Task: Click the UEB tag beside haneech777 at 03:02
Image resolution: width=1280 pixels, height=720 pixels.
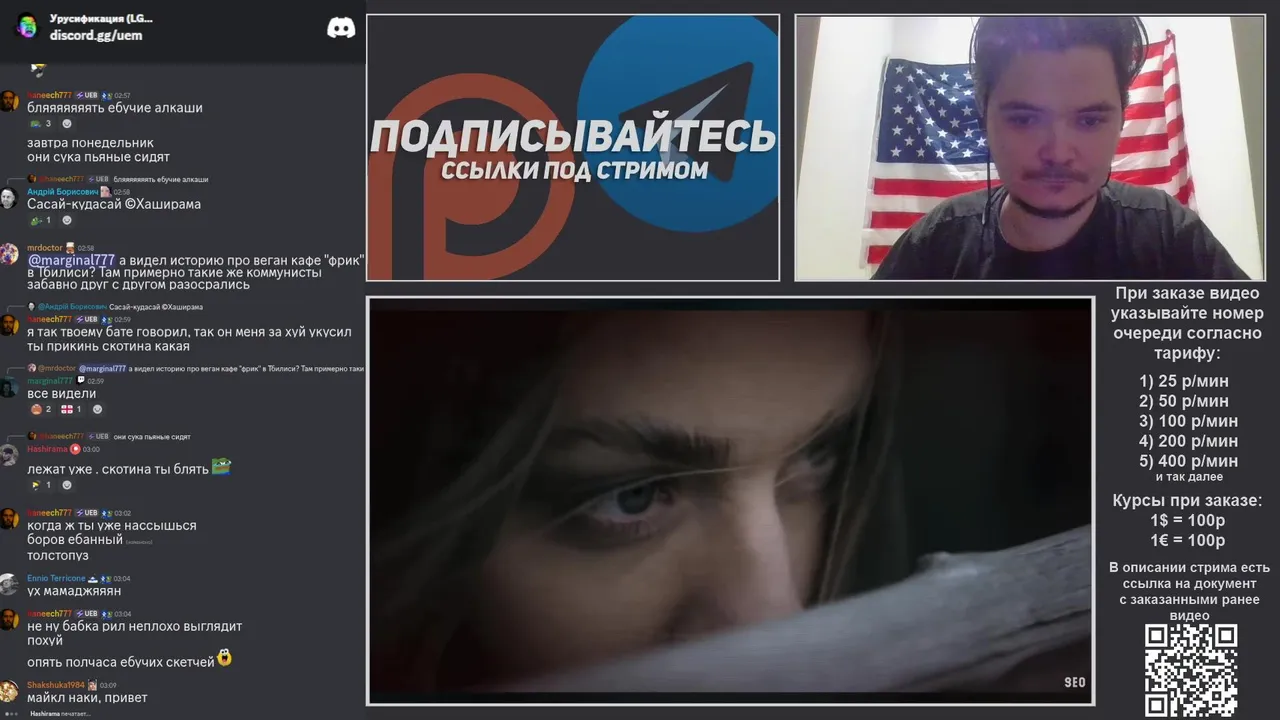Action: pos(87,513)
